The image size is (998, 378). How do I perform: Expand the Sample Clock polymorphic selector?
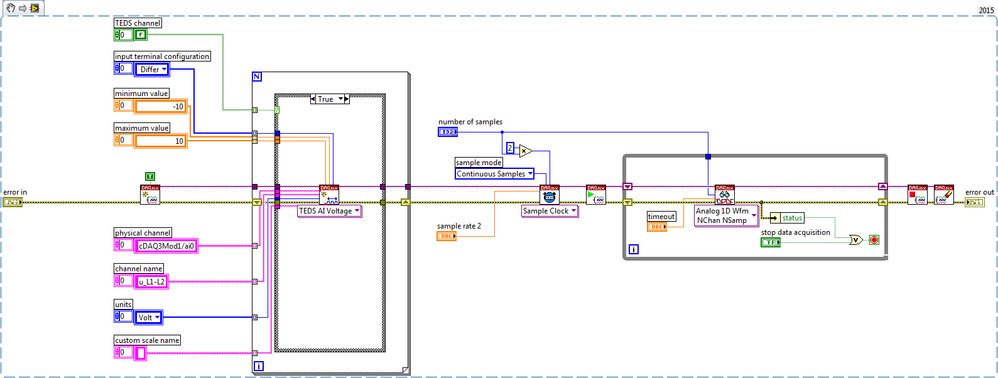[x=550, y=211]
